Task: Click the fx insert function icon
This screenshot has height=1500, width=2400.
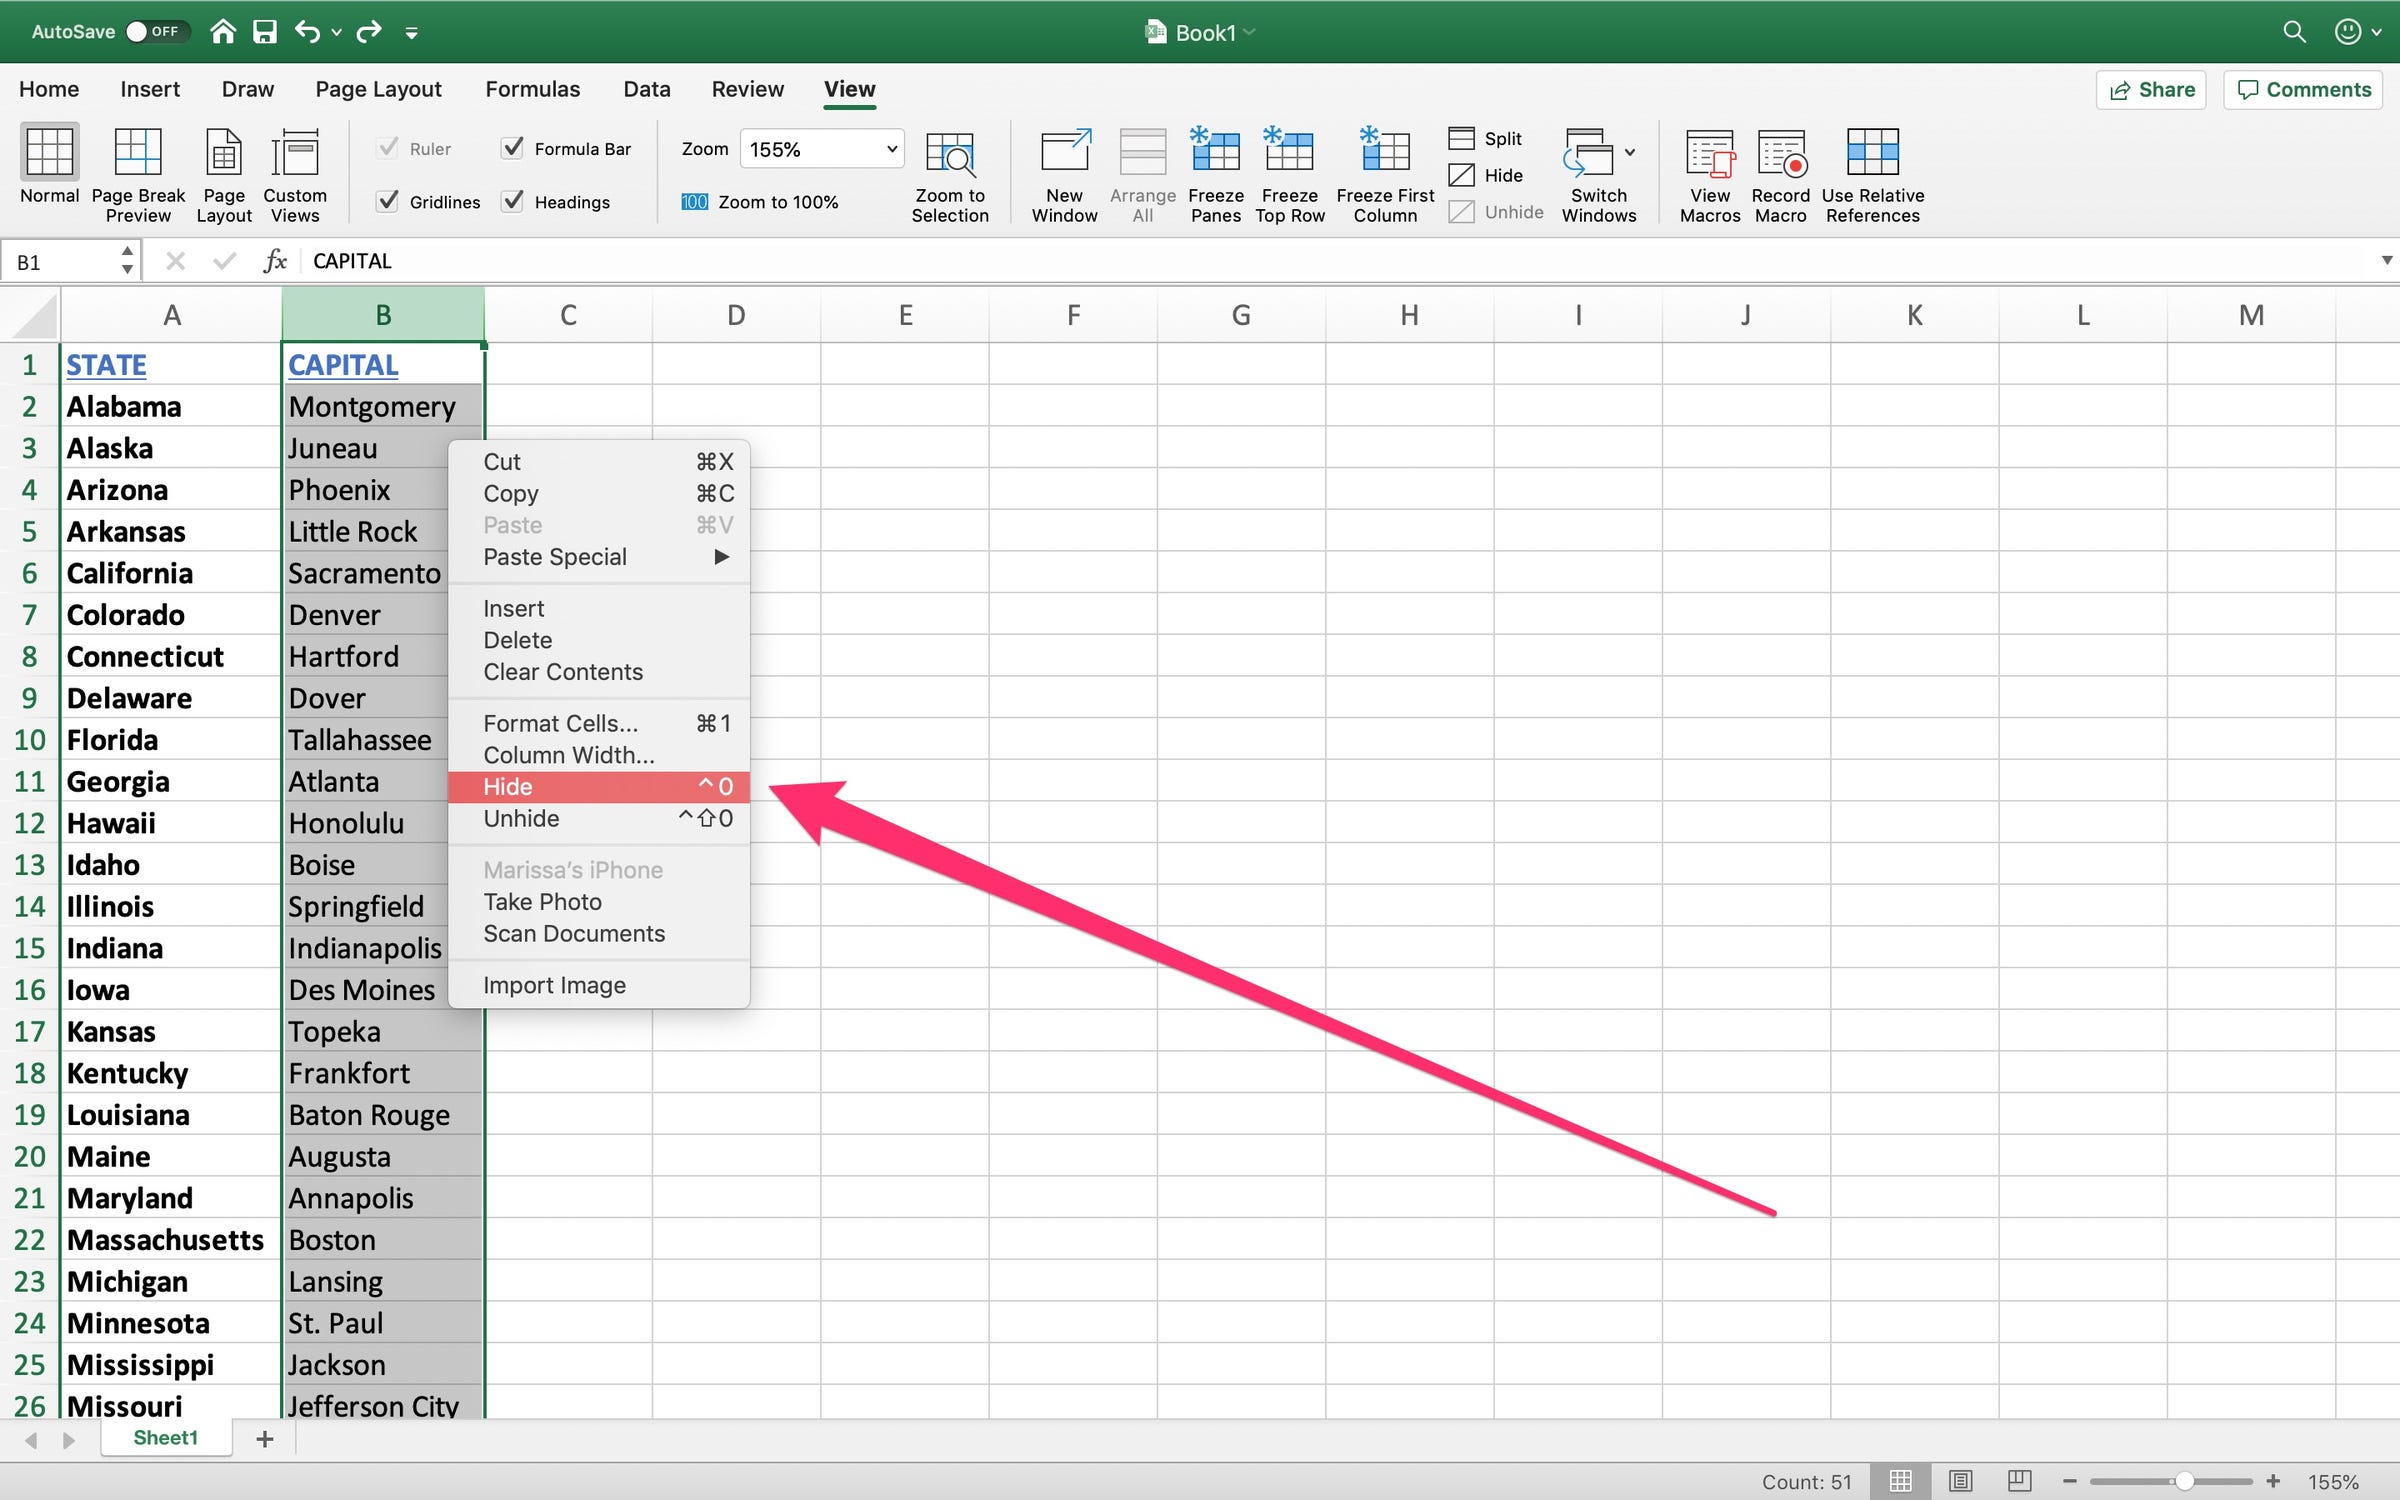Action: (275, 261)
